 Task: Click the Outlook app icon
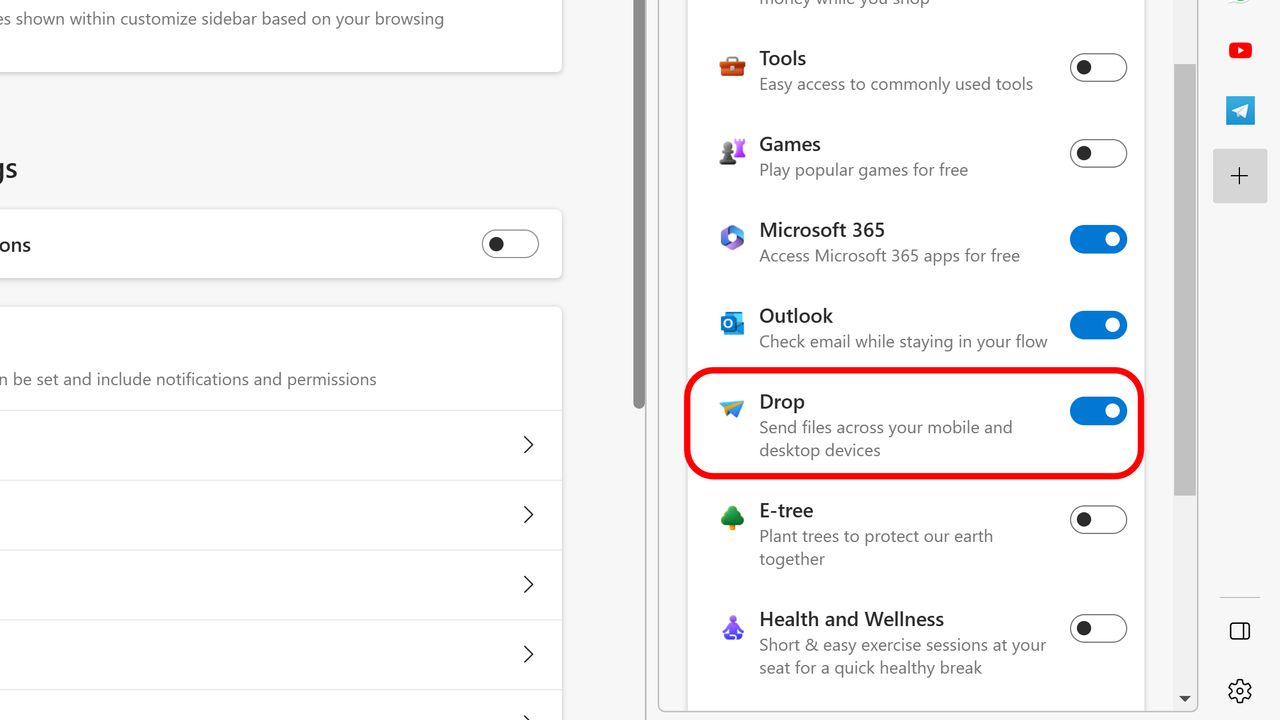732,324
